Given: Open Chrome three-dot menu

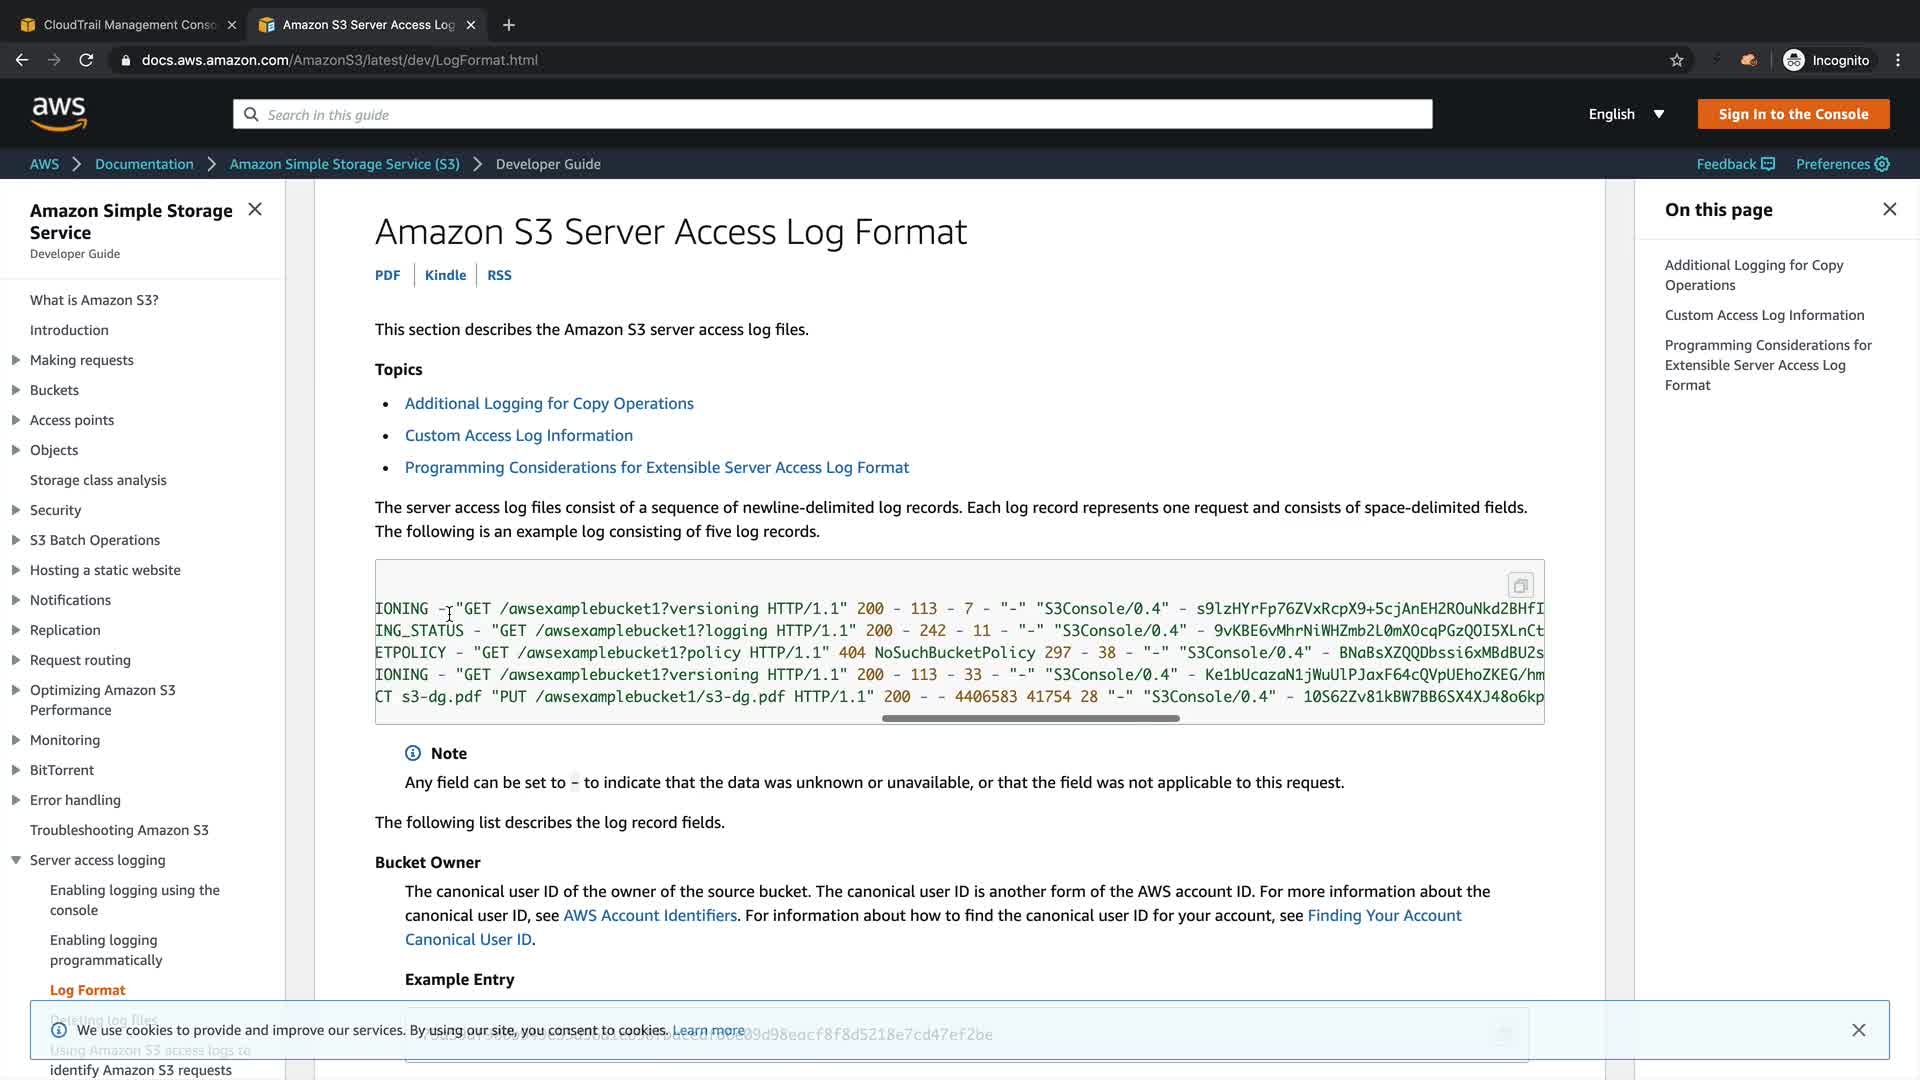Looking at the screenshot, I should tap(1898, 60).
